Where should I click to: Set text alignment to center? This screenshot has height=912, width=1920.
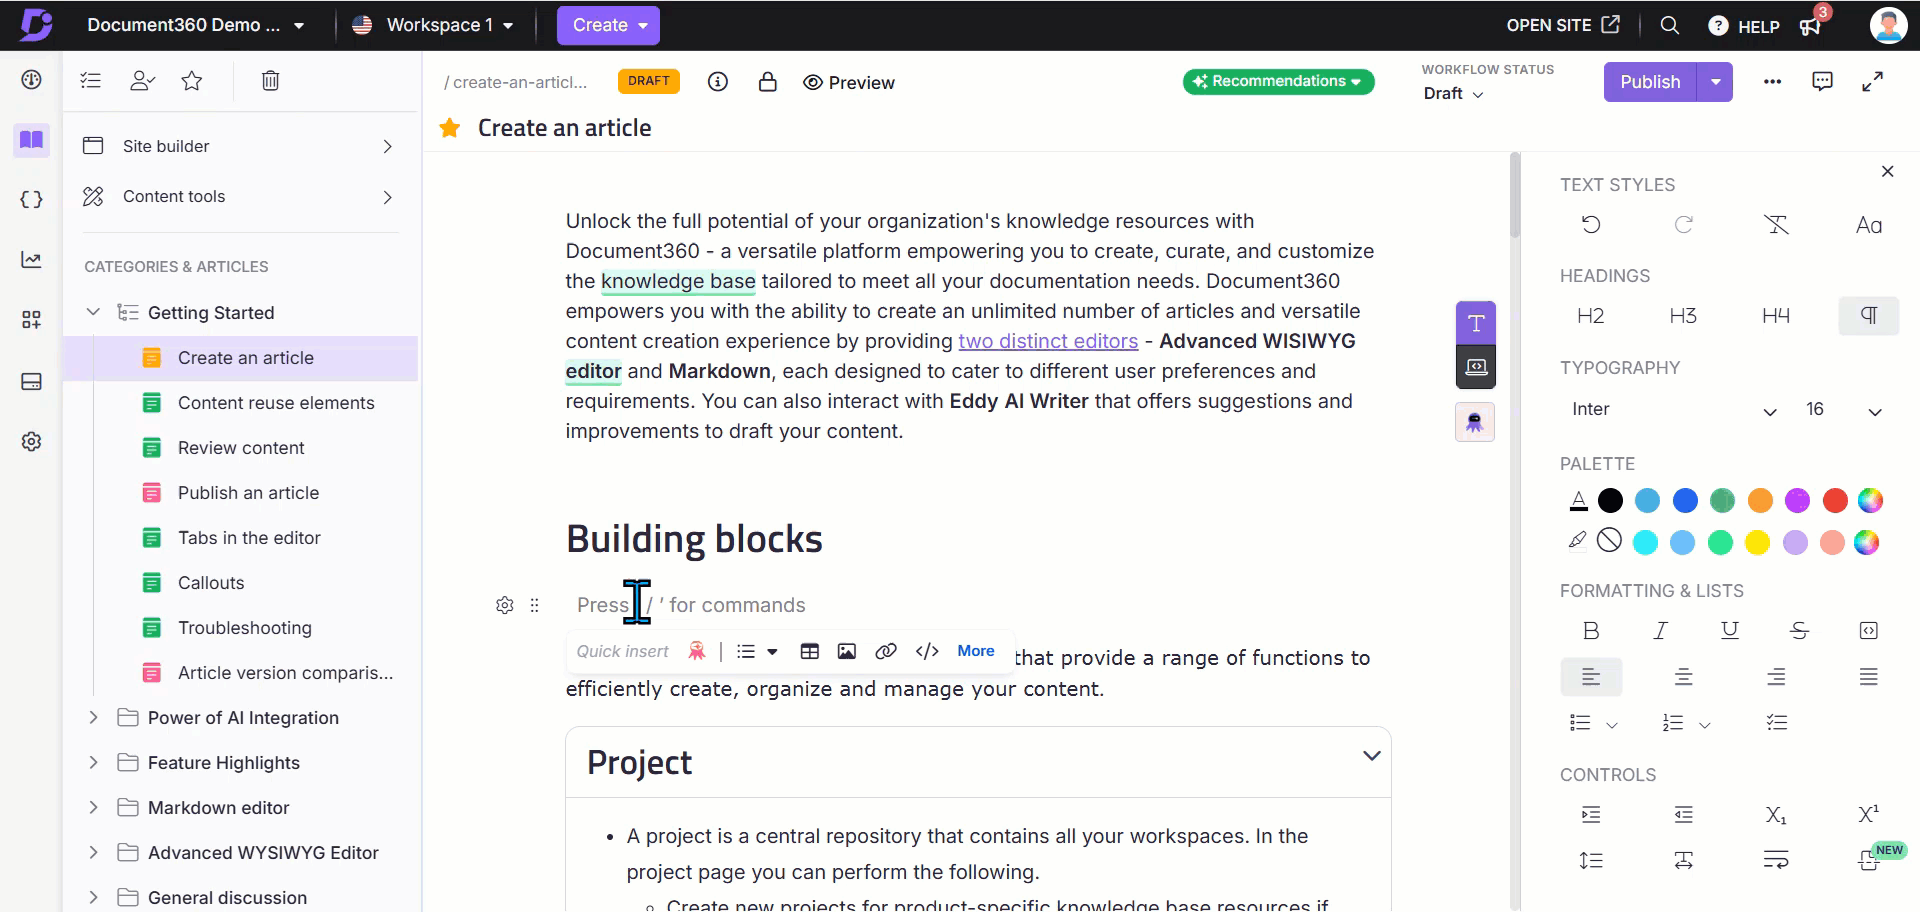click(x=1684, y=677)
